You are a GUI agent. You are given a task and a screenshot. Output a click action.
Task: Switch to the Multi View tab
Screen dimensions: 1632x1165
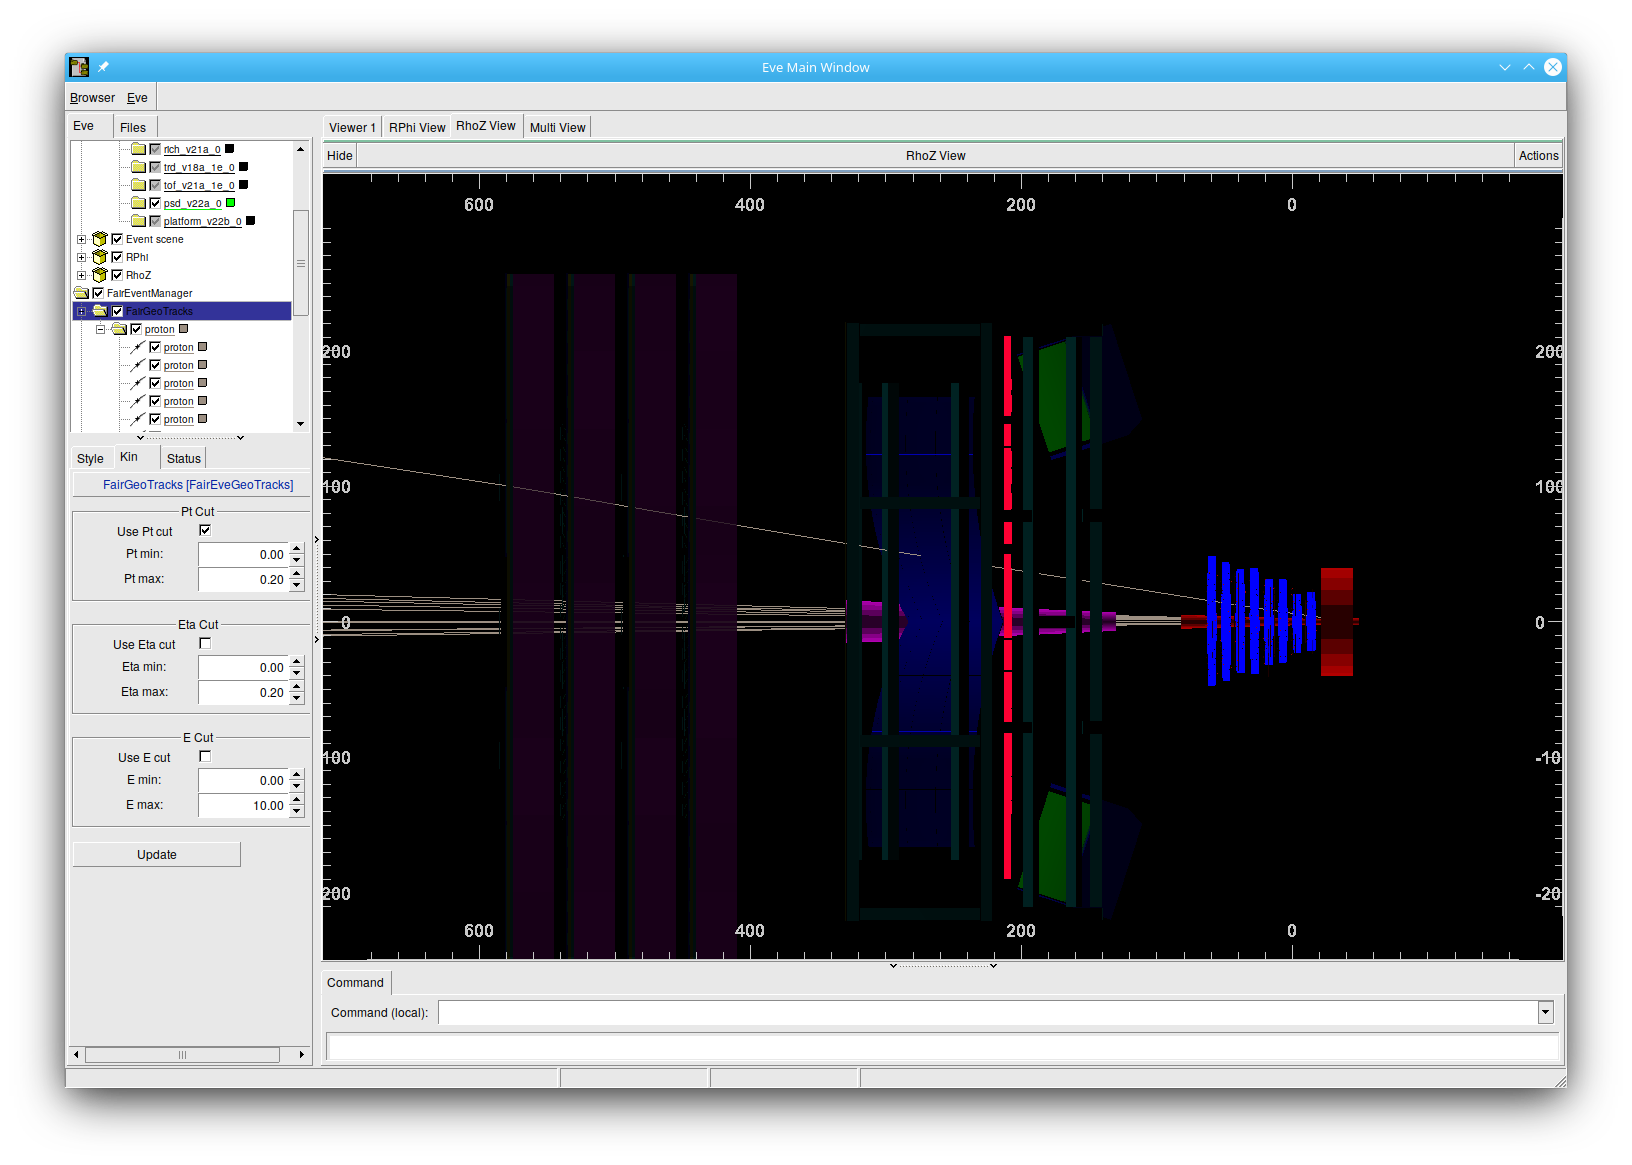coord(557,127)
